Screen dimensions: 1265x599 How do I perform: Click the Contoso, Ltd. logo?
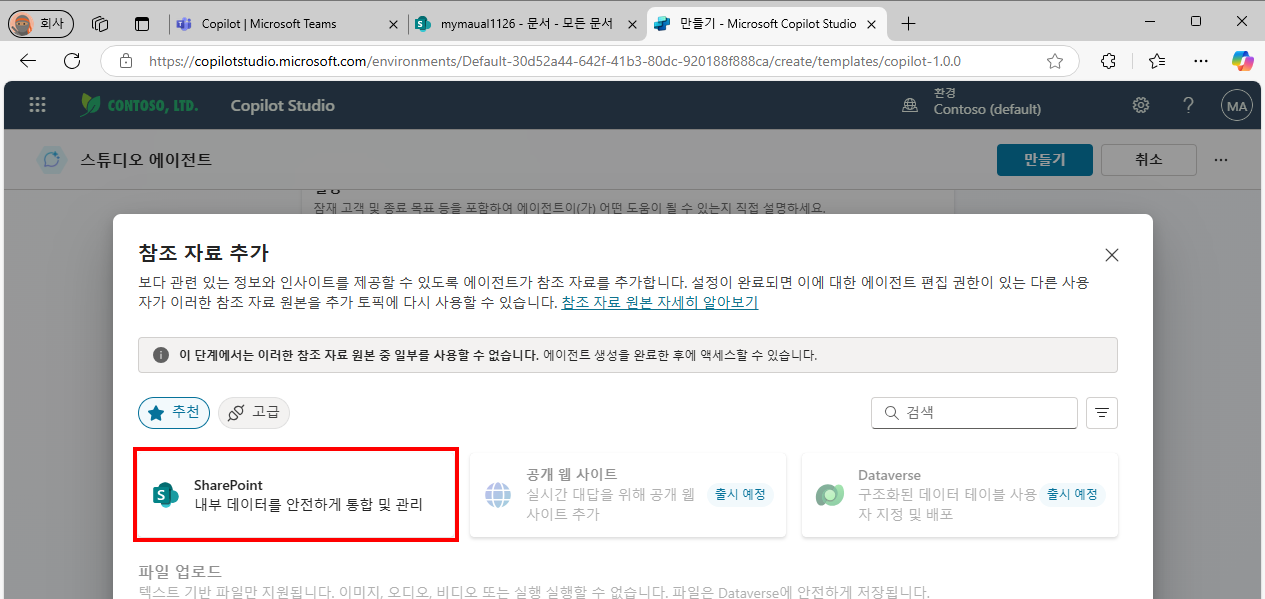(x=137, y=105)
